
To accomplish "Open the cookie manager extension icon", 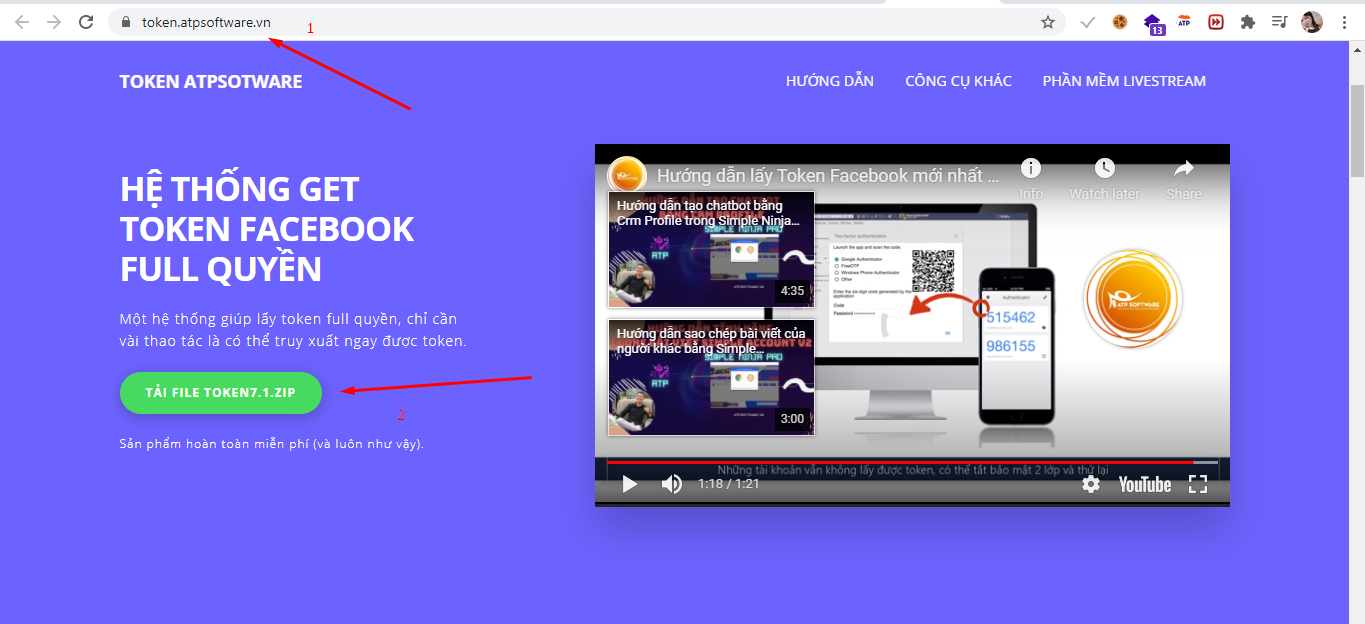I will pyautogui.click(x=1118, y=21).
